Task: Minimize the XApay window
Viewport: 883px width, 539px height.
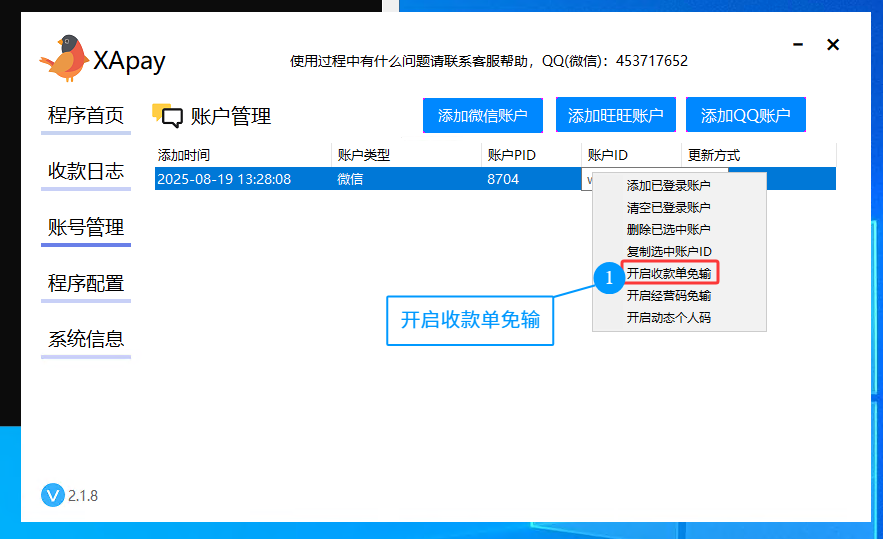Action: coord(798,46)
